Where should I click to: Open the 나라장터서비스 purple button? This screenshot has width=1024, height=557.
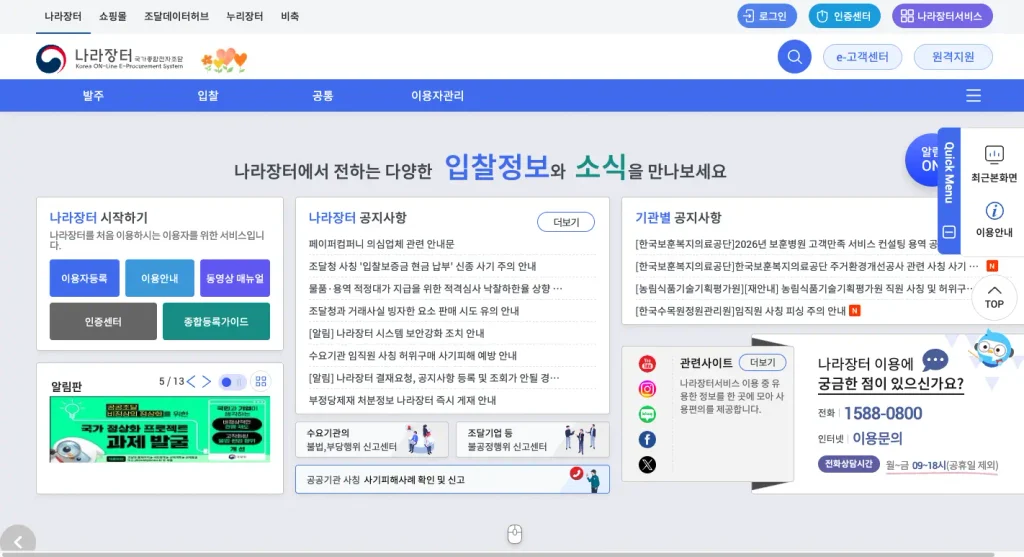coord(942,16)
